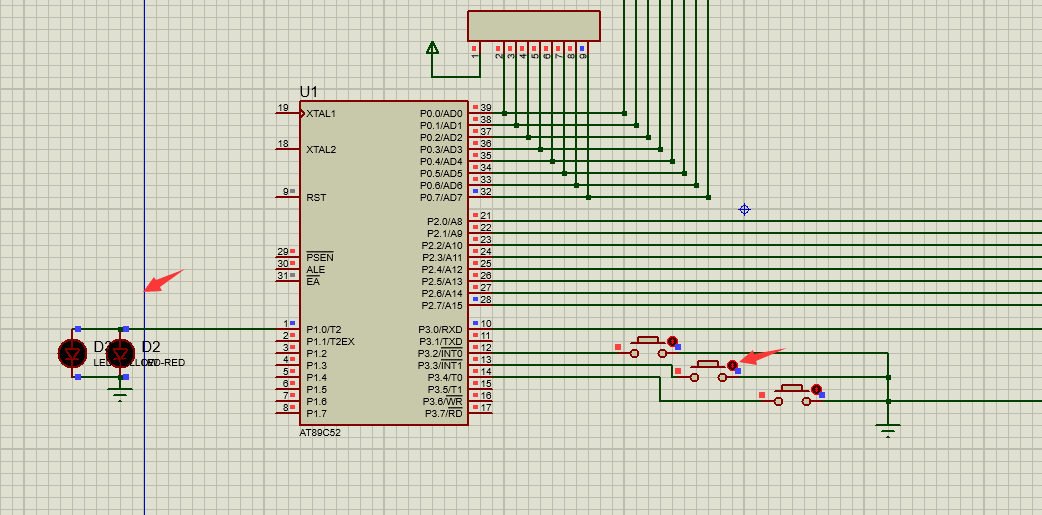Click pin number 17 beside P3.7/RD
Screen dimensions: 1042x515
click(486, 407)
